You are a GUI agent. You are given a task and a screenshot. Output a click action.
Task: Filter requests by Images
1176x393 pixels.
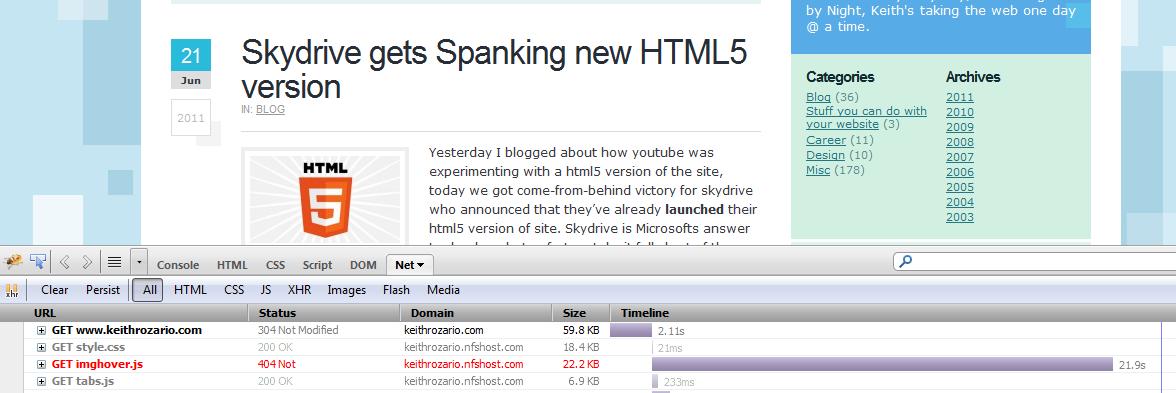tap(346, 290)
